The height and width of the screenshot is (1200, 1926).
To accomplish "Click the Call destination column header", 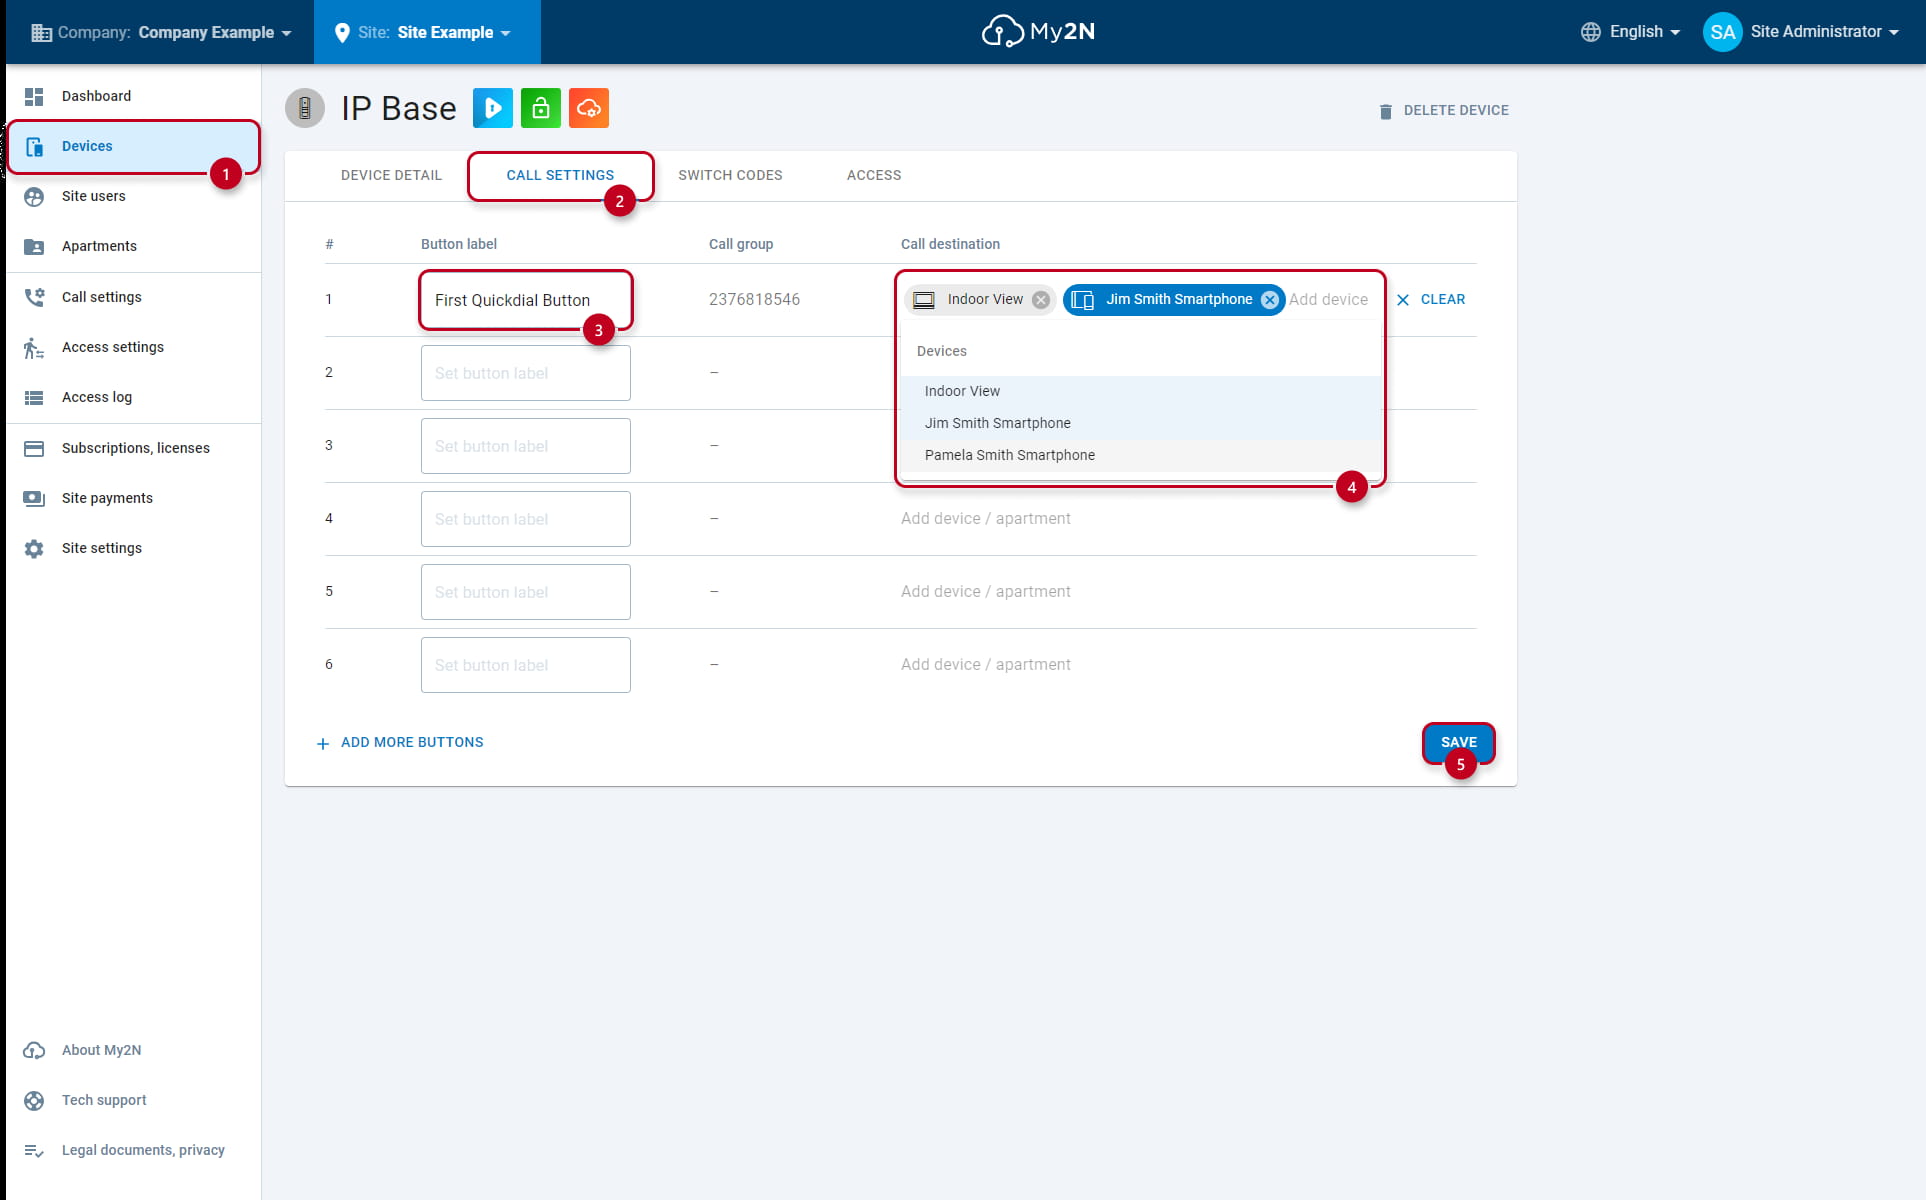I will coord(950,244).
